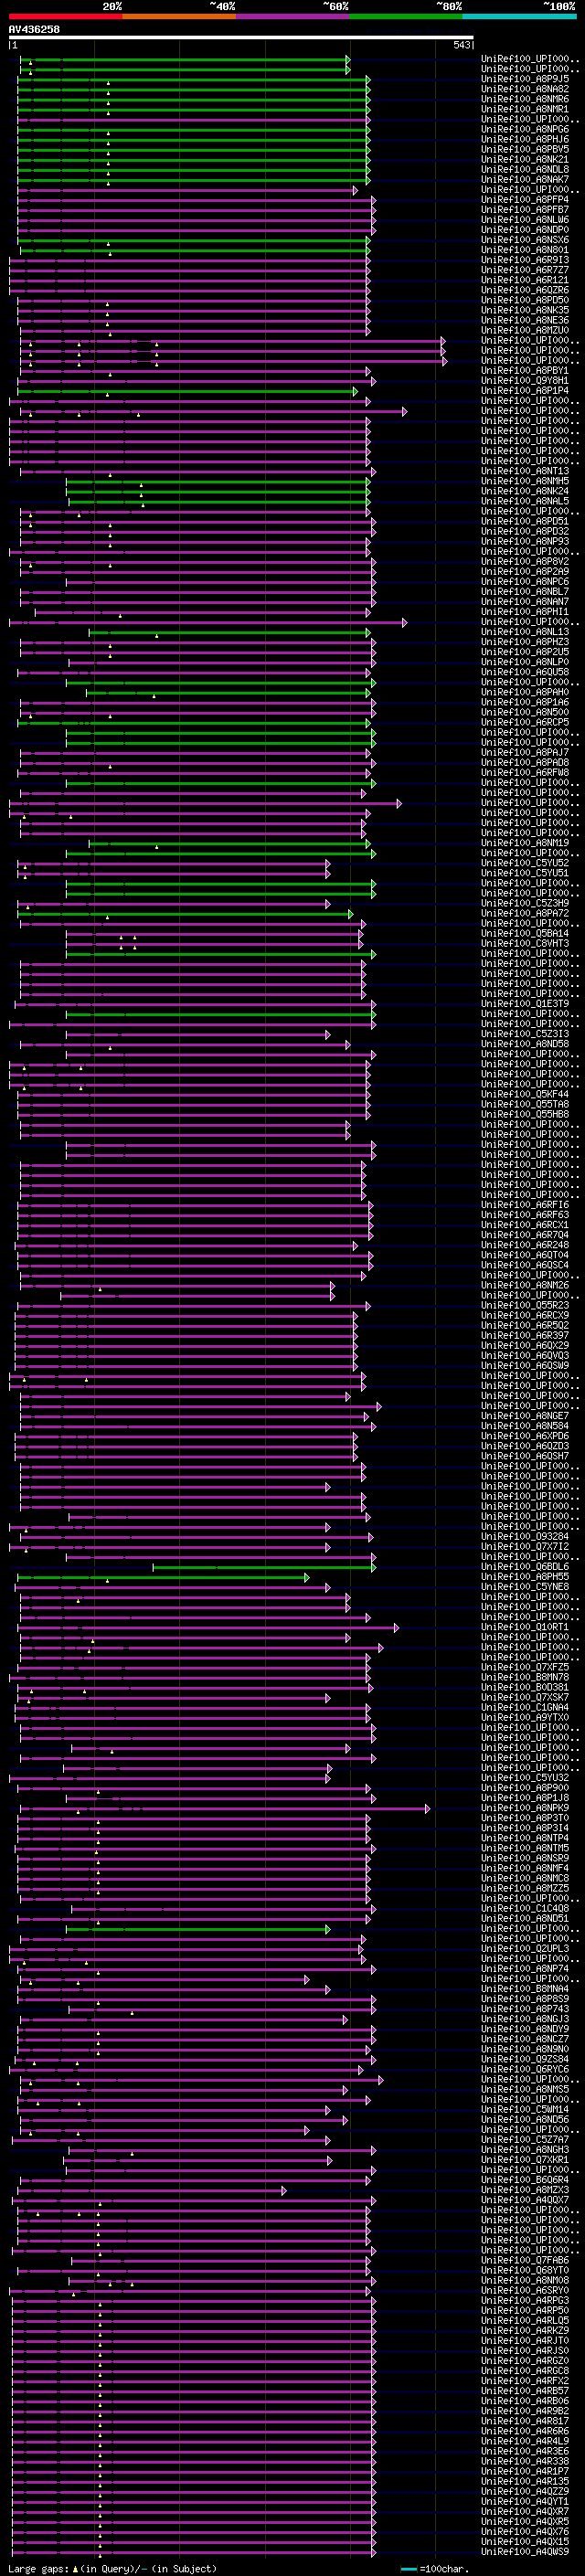Click the purple ~60% identity legend bar
The width and height of the screenshot is (585, 2576).
point(293,16)
